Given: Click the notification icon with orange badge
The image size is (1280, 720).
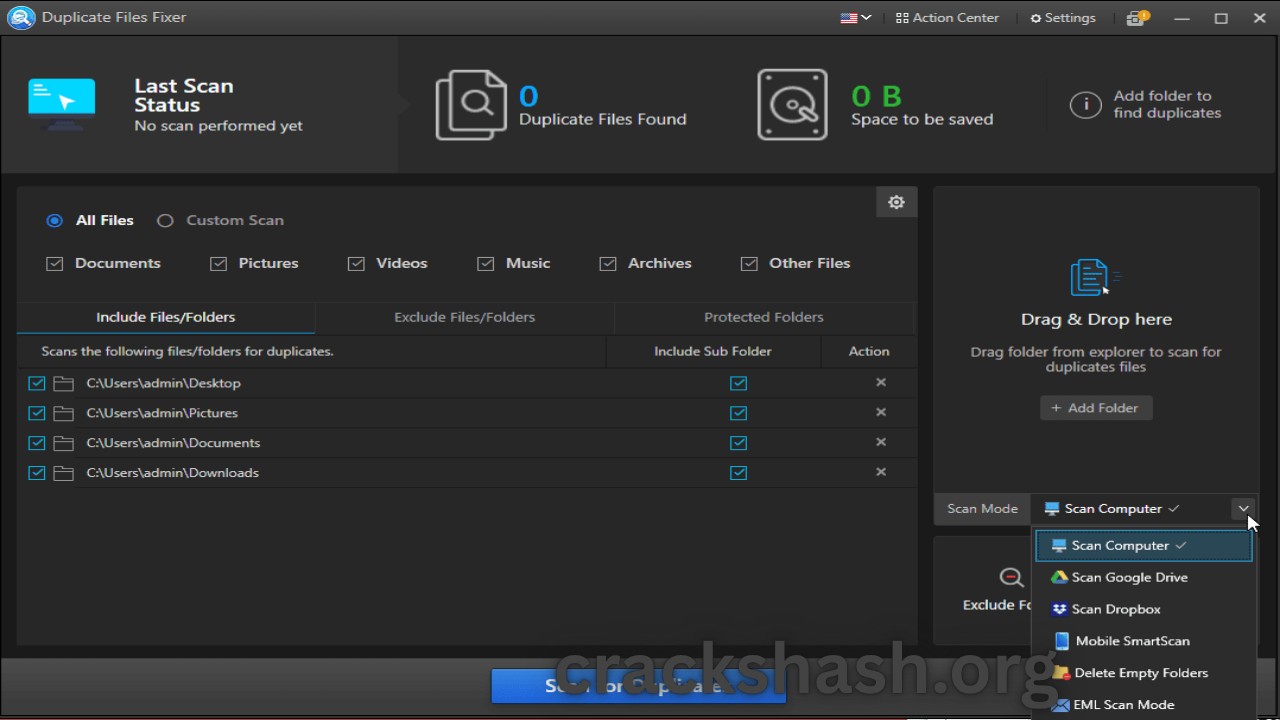Looking at the screenshot, I should (1137, 18).
